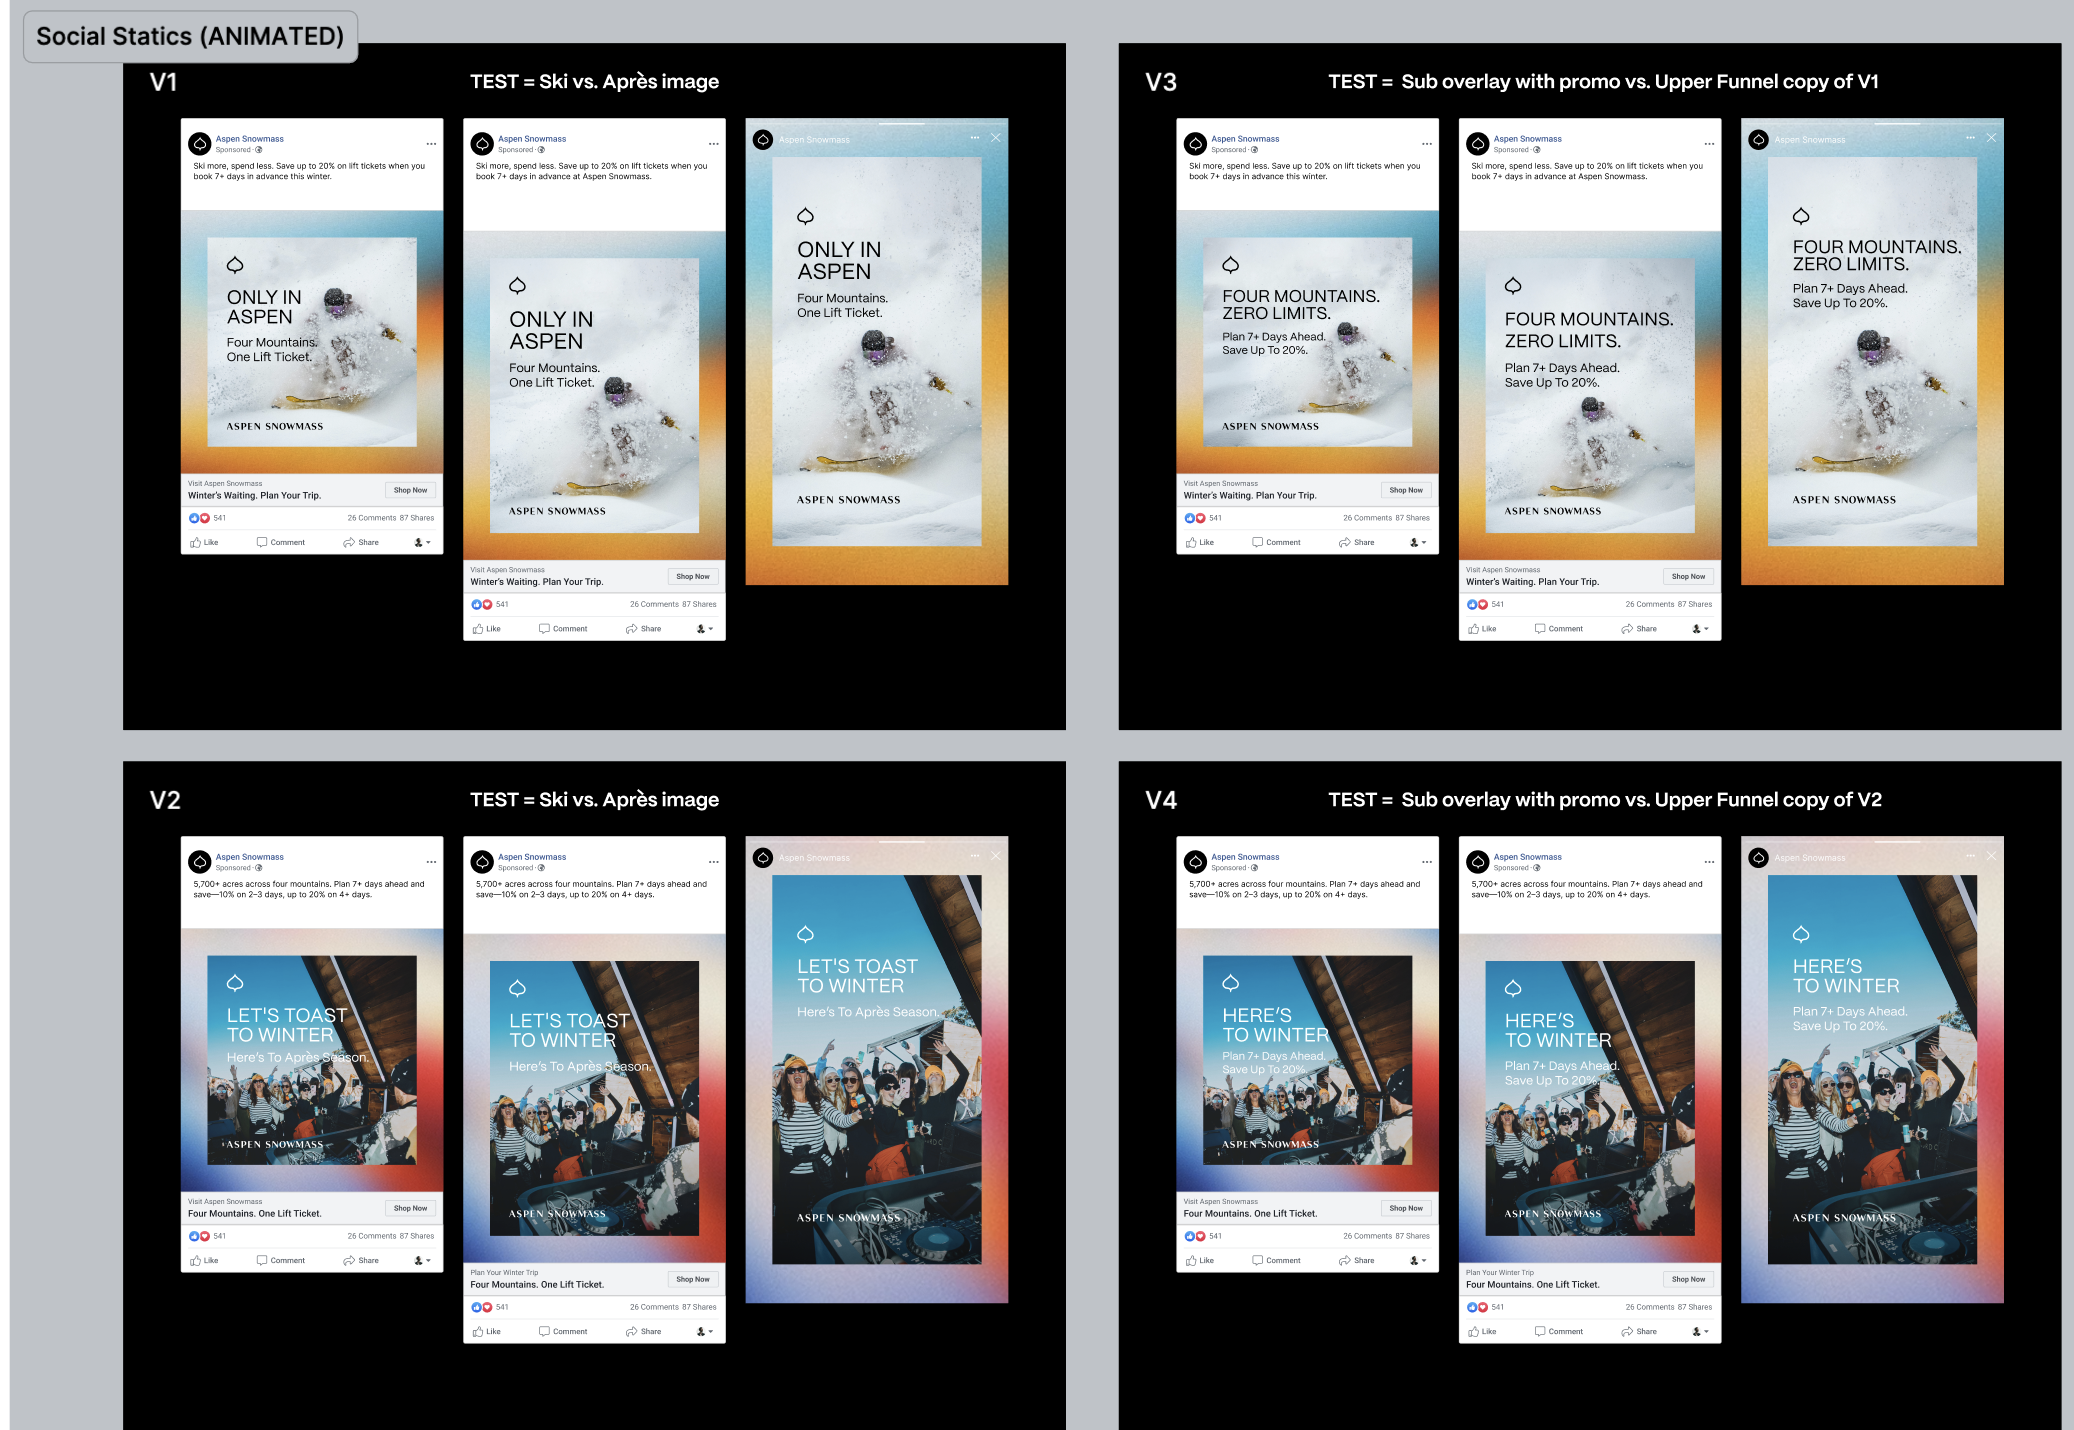The height and width of the screenshot is (1430, 2074).
Task: Expand profile switcher on V4's first ad
Action: [x=1418, y=1260]
